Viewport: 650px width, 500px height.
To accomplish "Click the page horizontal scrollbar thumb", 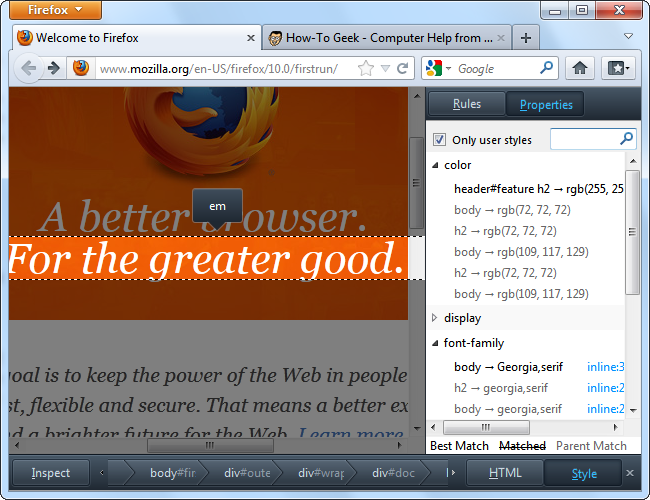I will coord(210,445).
